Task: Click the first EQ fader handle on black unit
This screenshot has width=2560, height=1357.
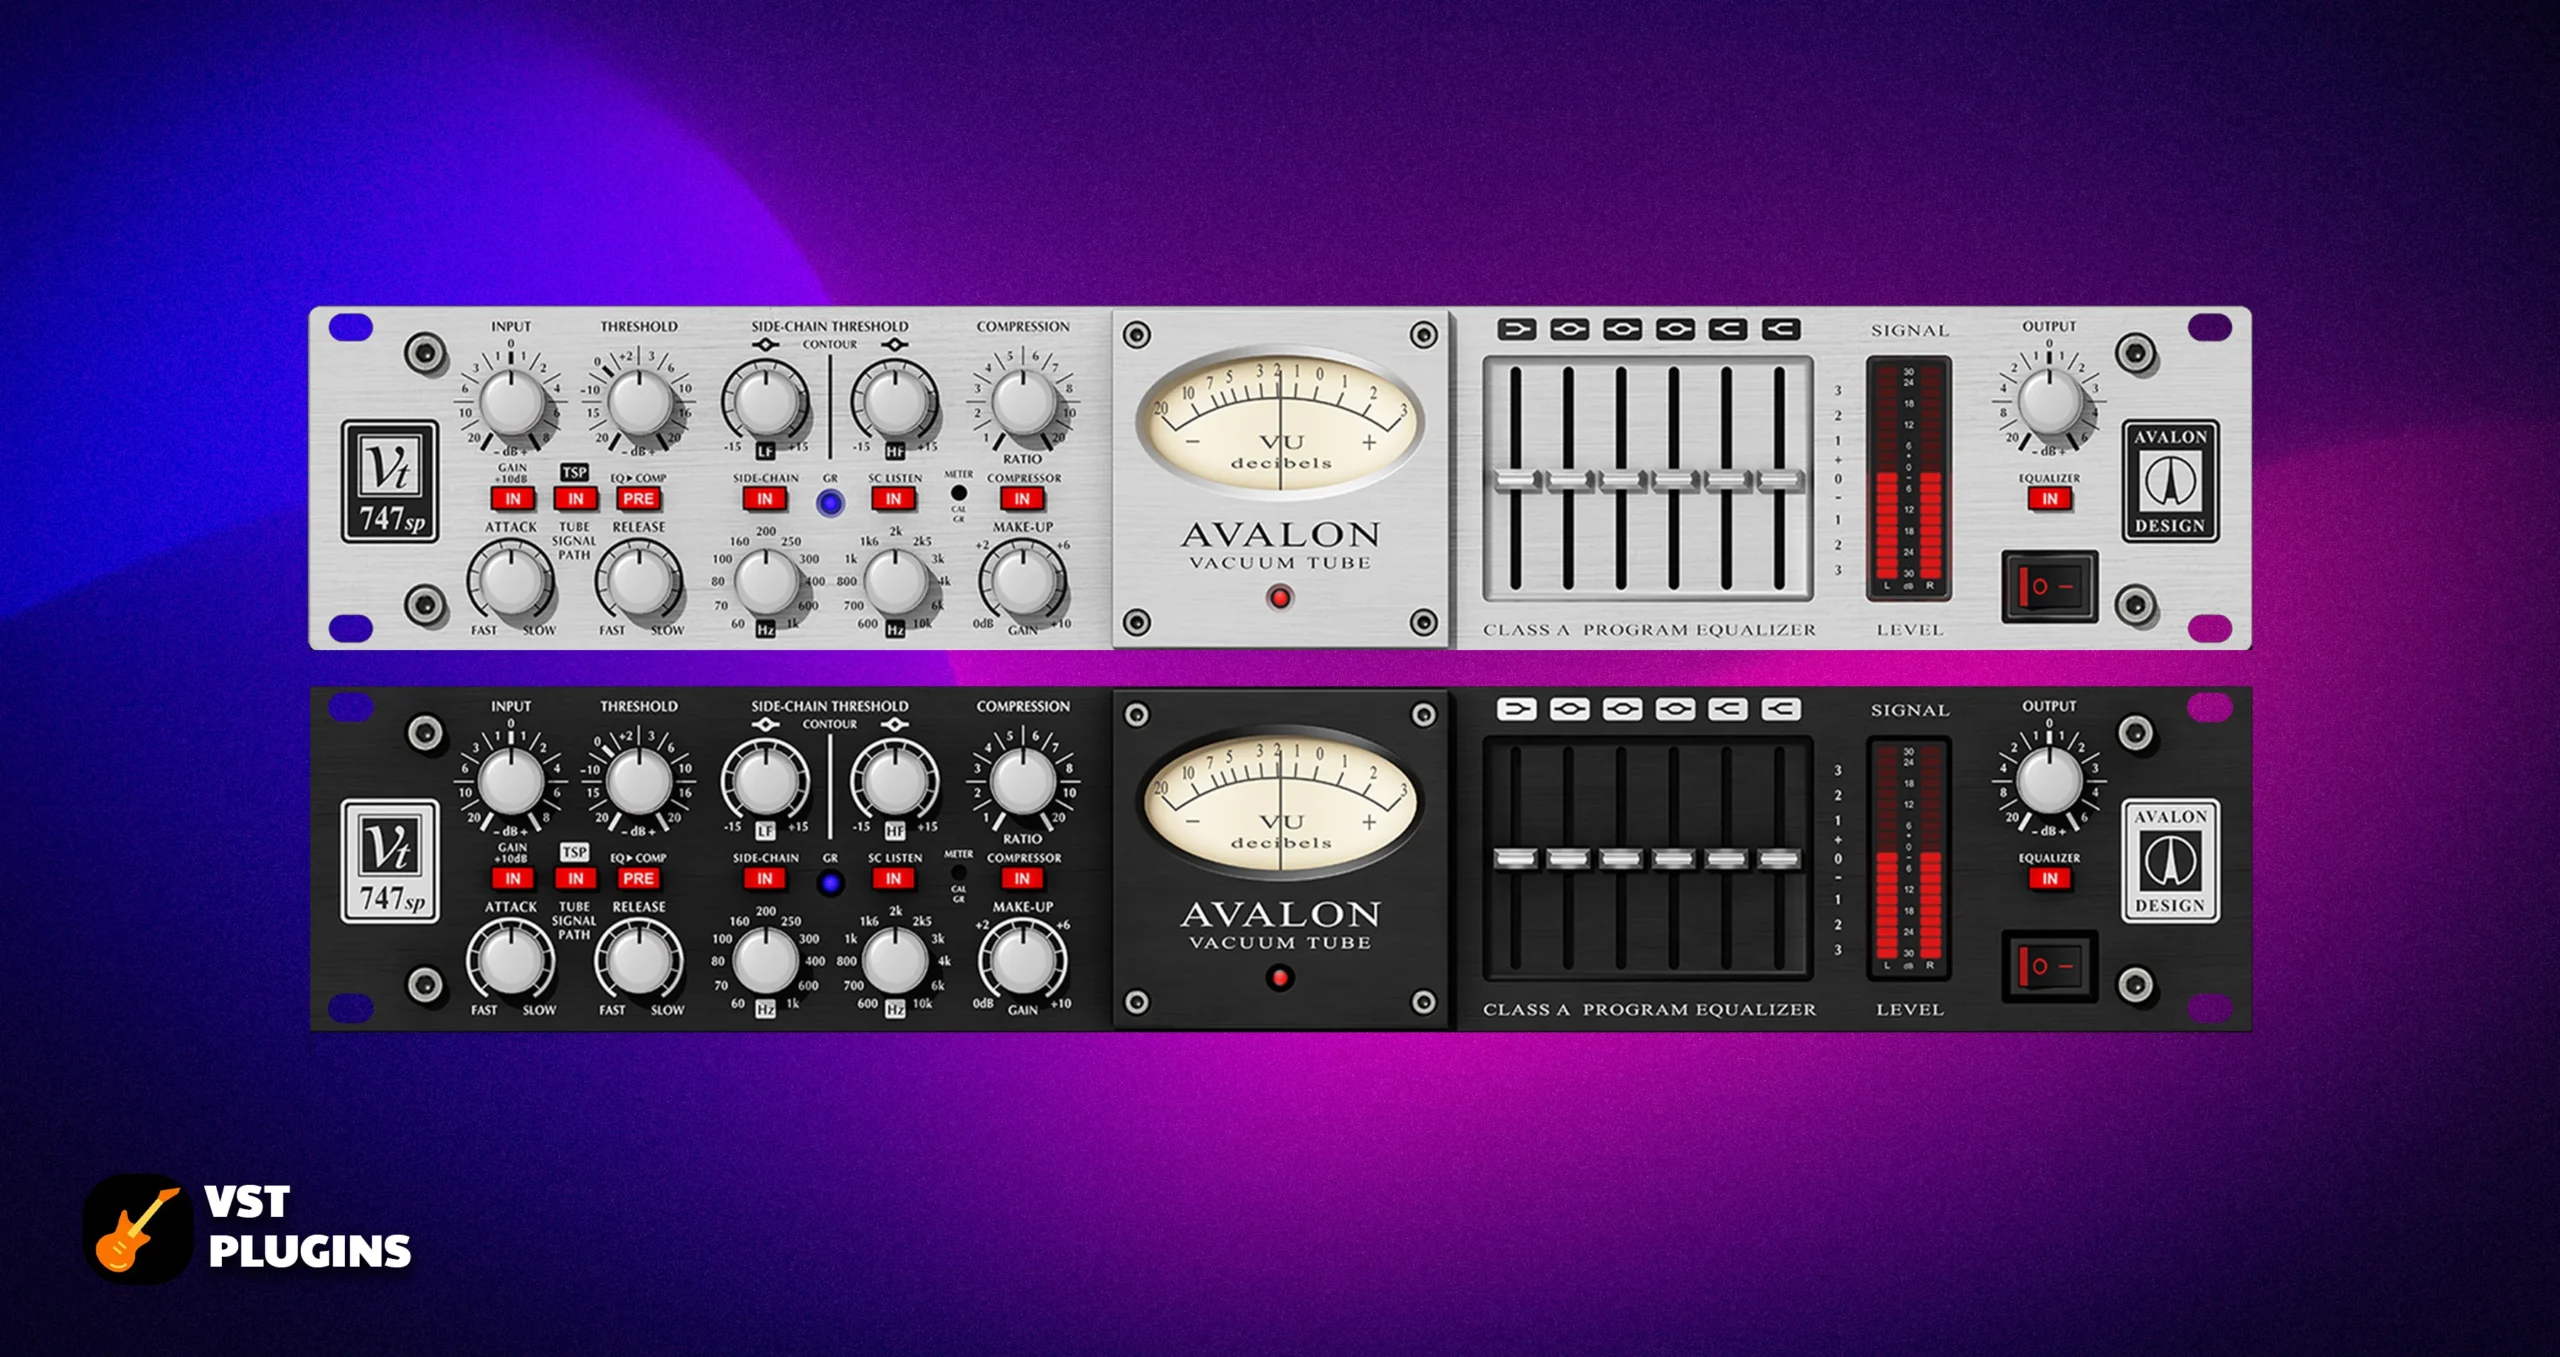Action: 1516,859
